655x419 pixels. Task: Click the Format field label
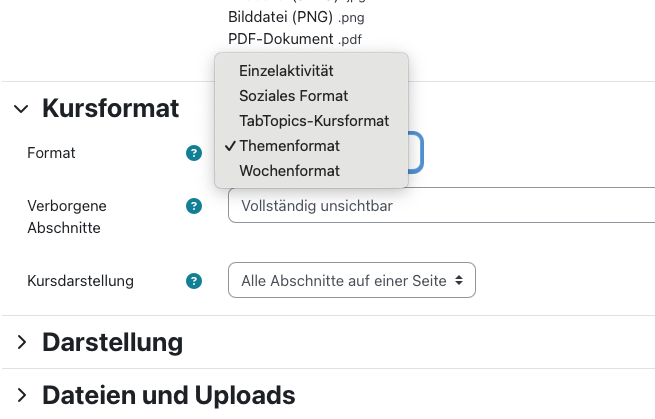pos(51,153)
